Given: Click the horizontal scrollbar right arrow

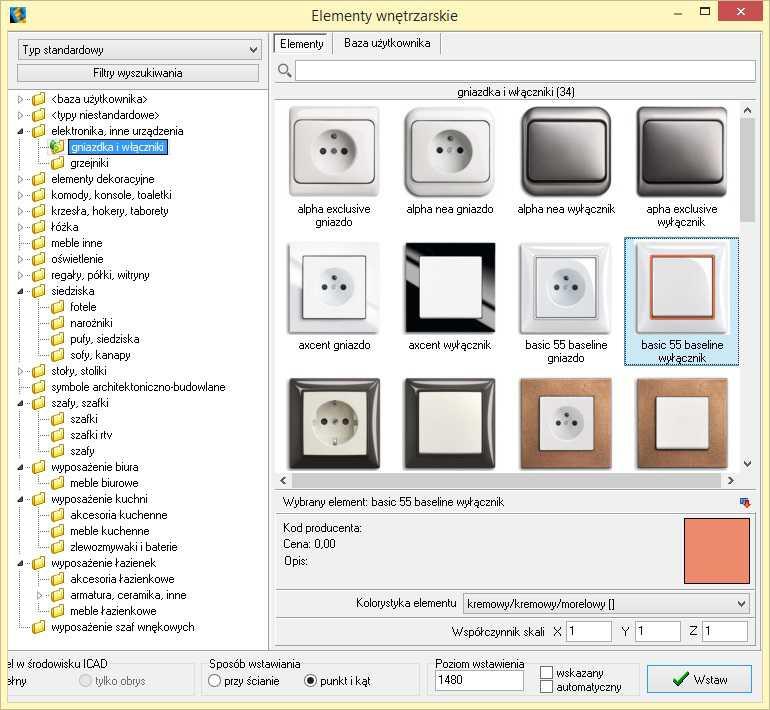Looking at the screenshot, I should coord(731,481).
